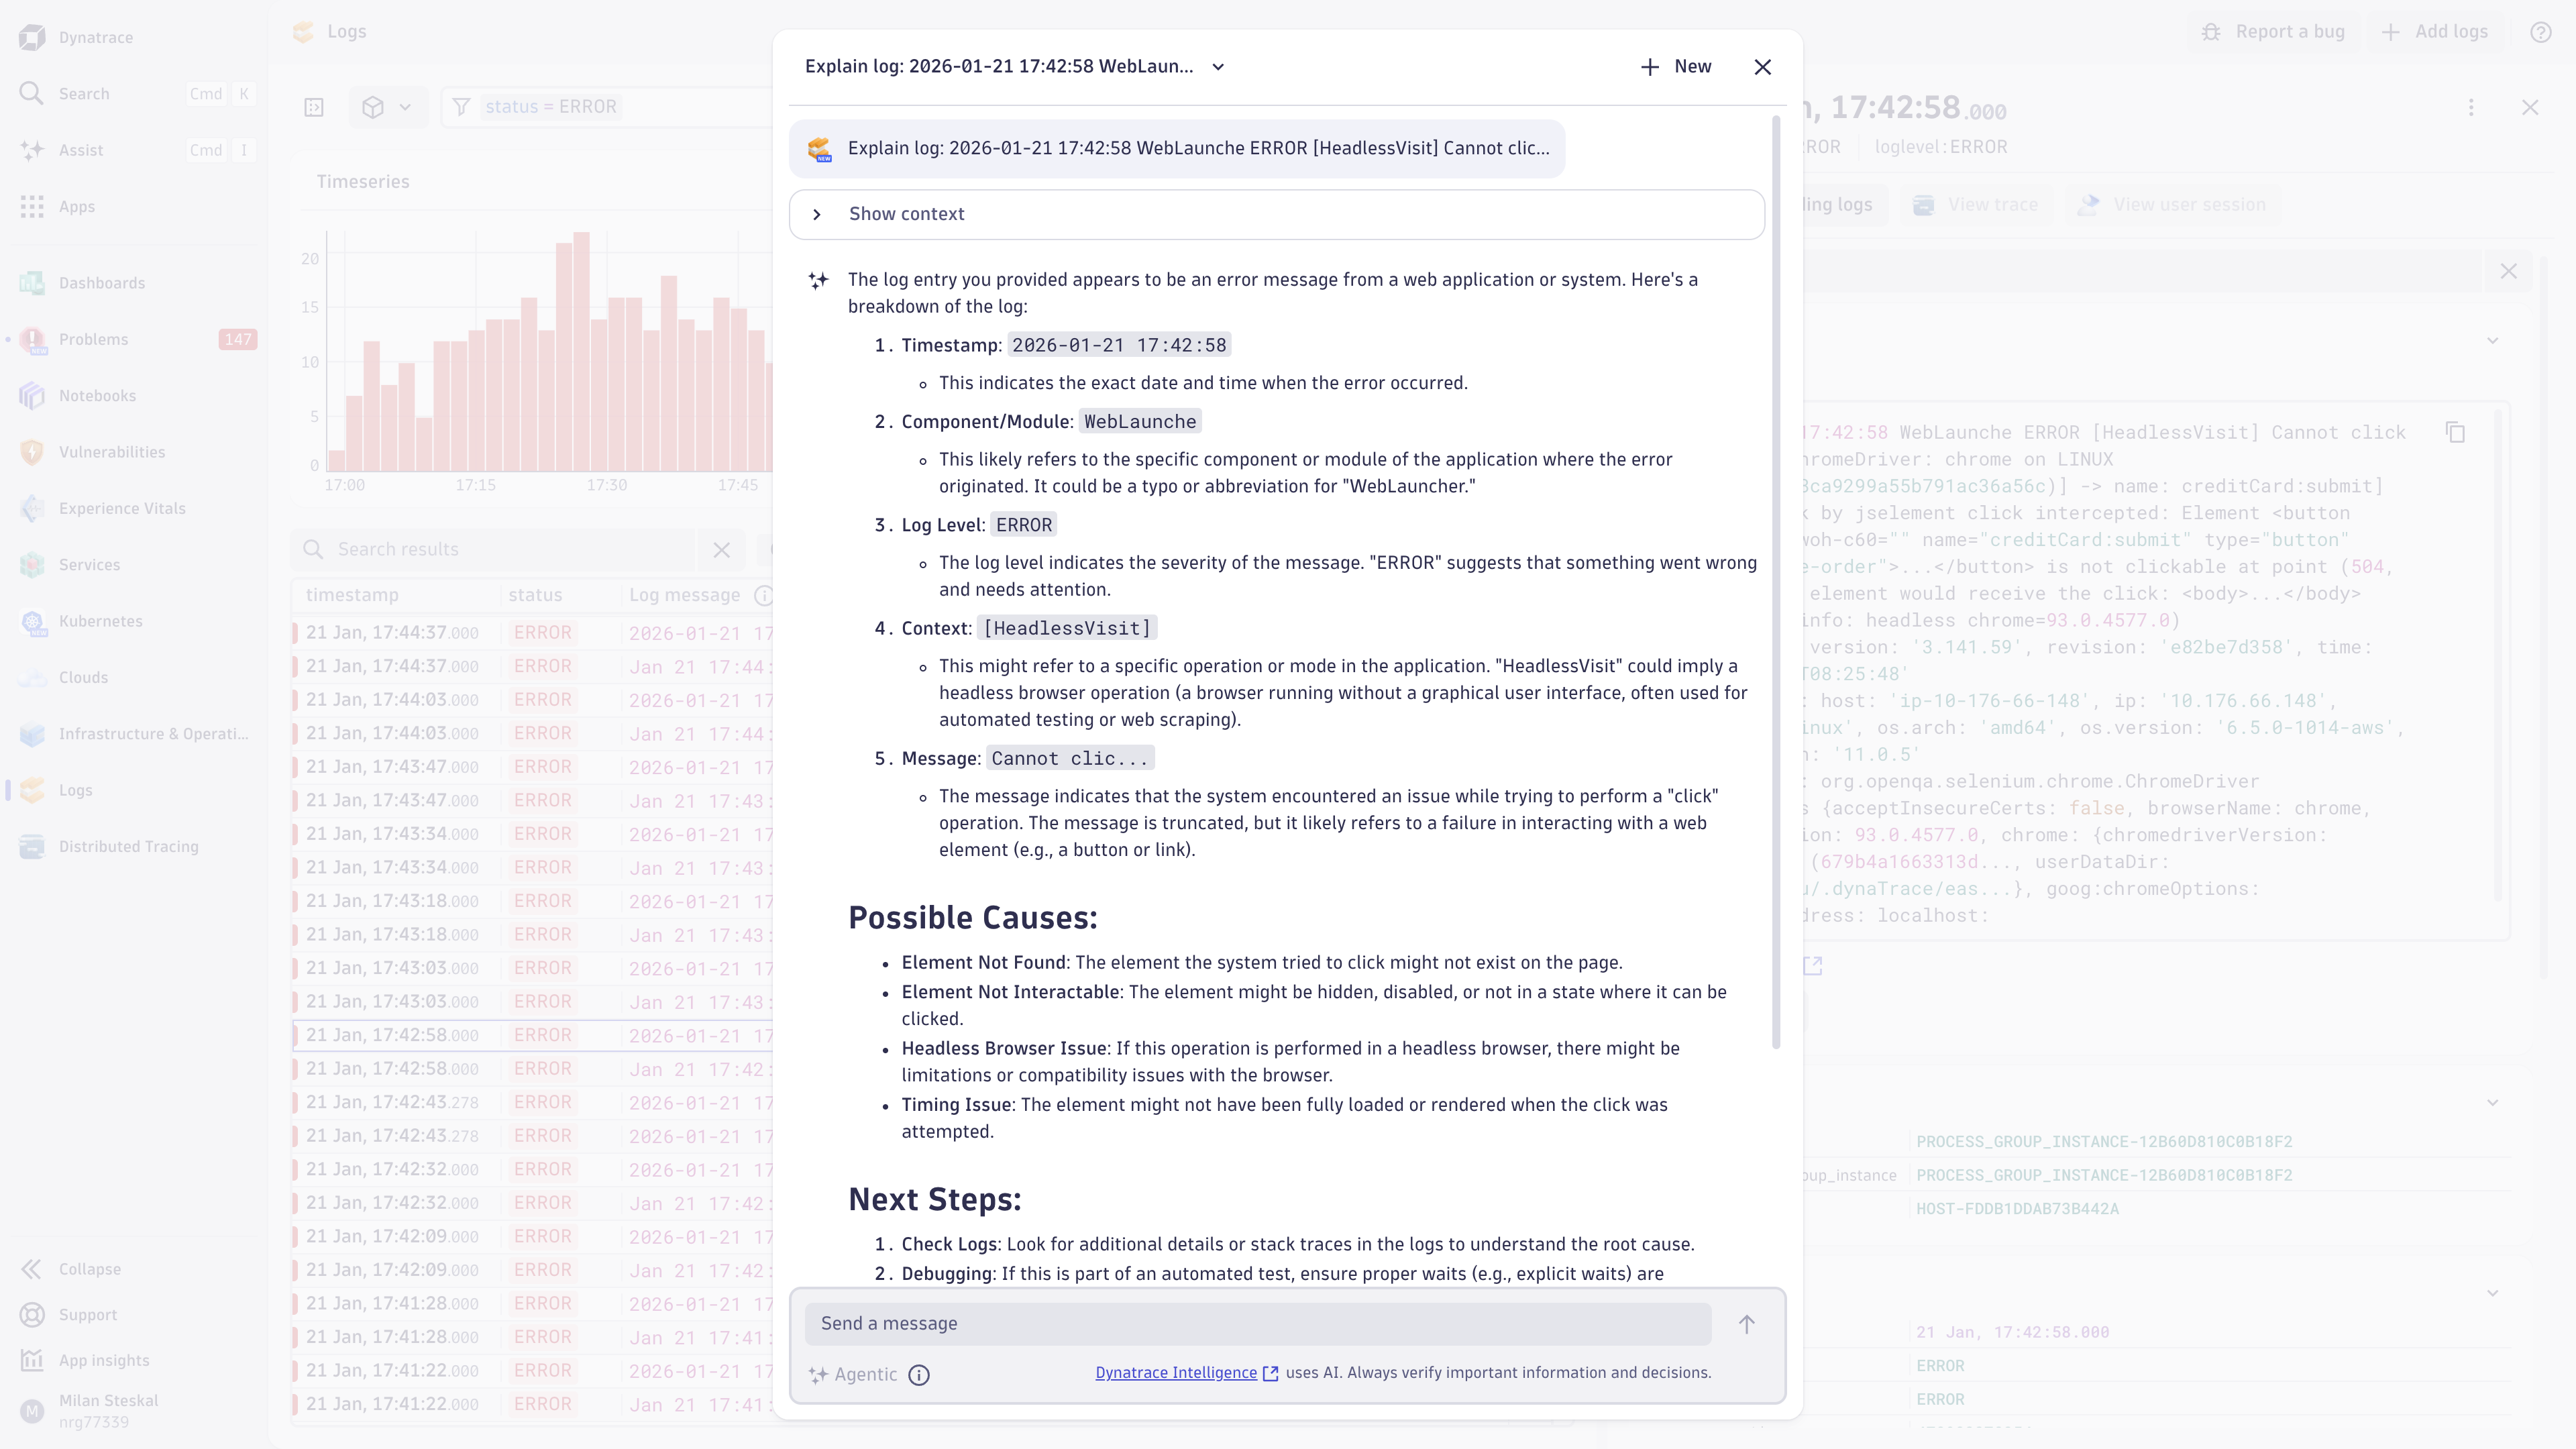Click the Search icon in the sidebar
The height and width of the screenshot is (1449, 2576).
click(x=31, y=93)
